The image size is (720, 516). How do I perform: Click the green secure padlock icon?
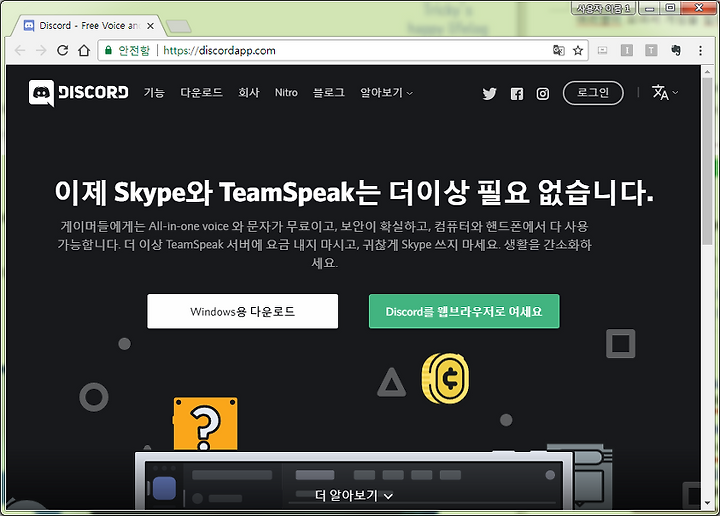click(108, 50)
